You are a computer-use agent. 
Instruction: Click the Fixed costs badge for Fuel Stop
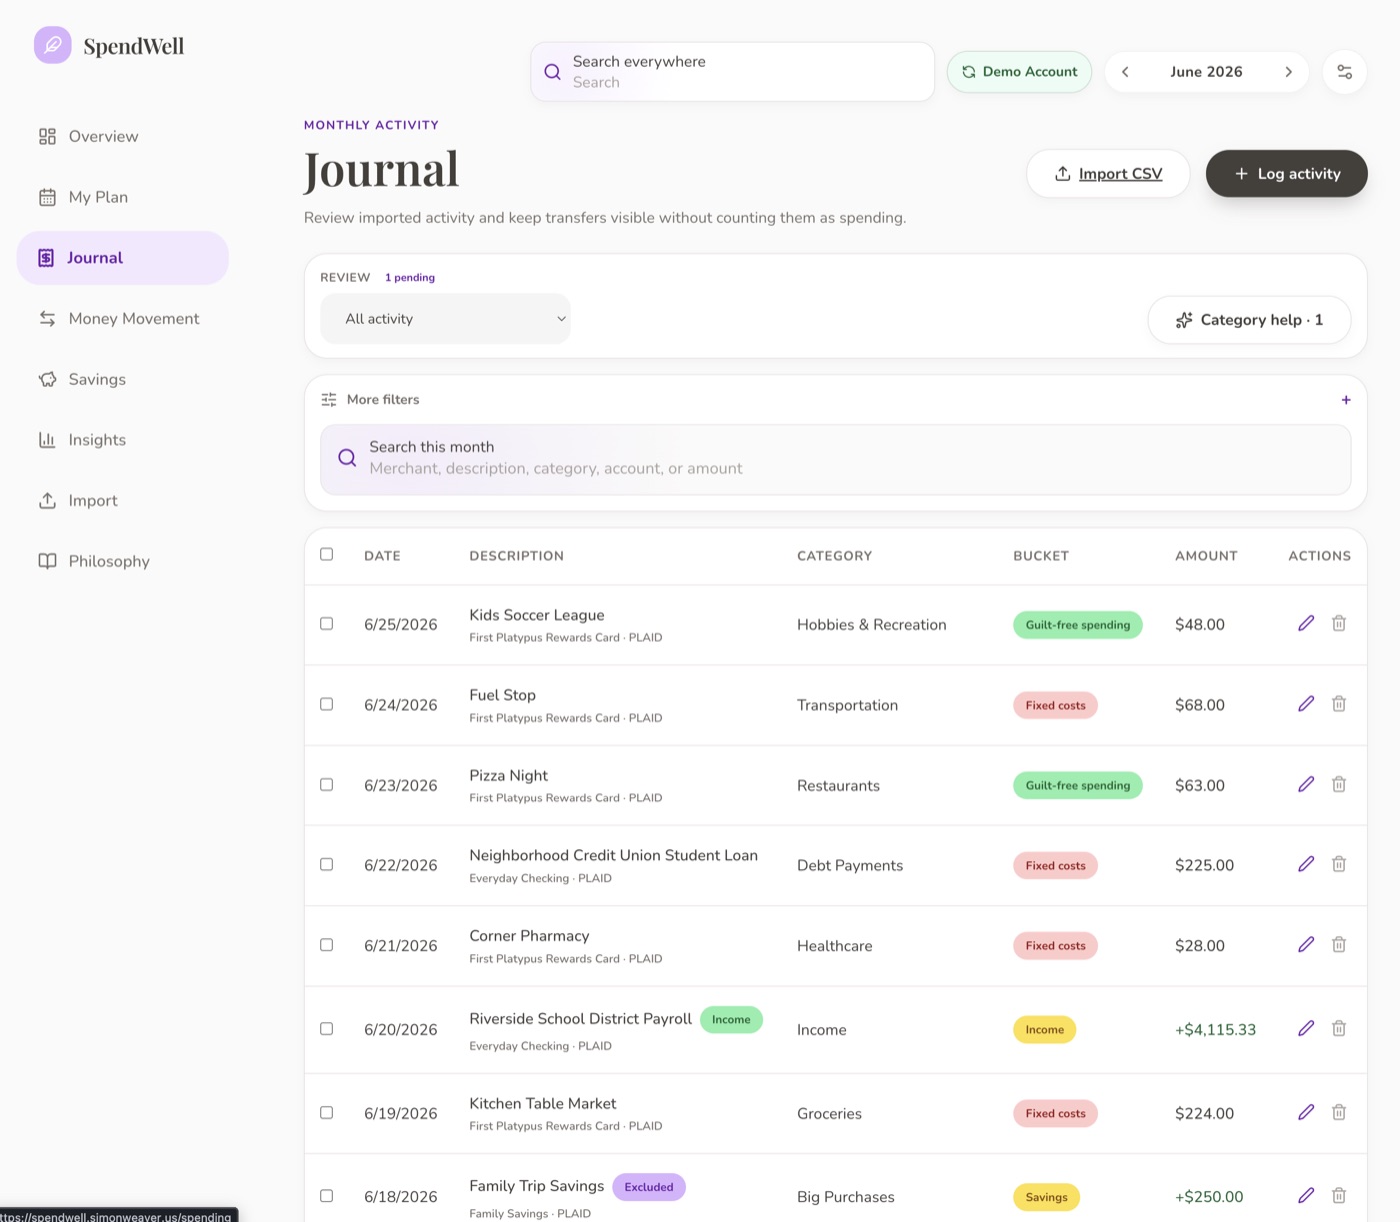1055,705
